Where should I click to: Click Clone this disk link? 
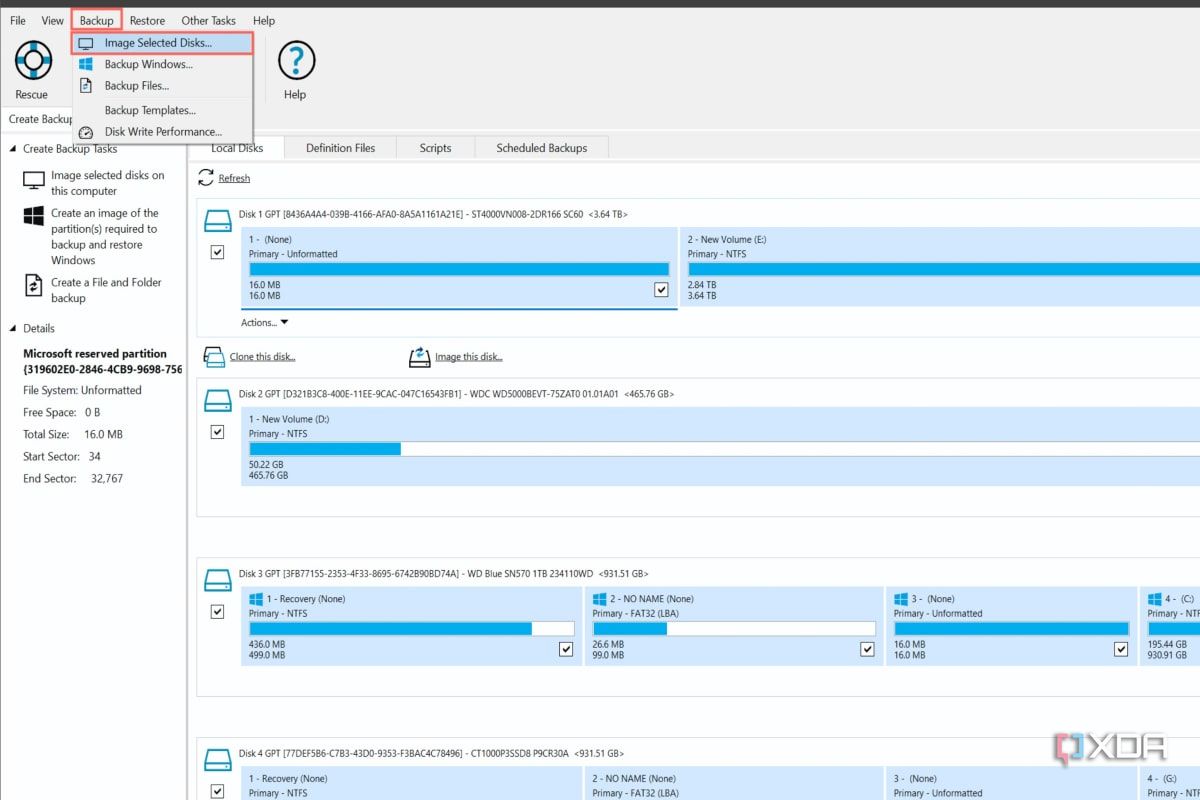[262, 357]
